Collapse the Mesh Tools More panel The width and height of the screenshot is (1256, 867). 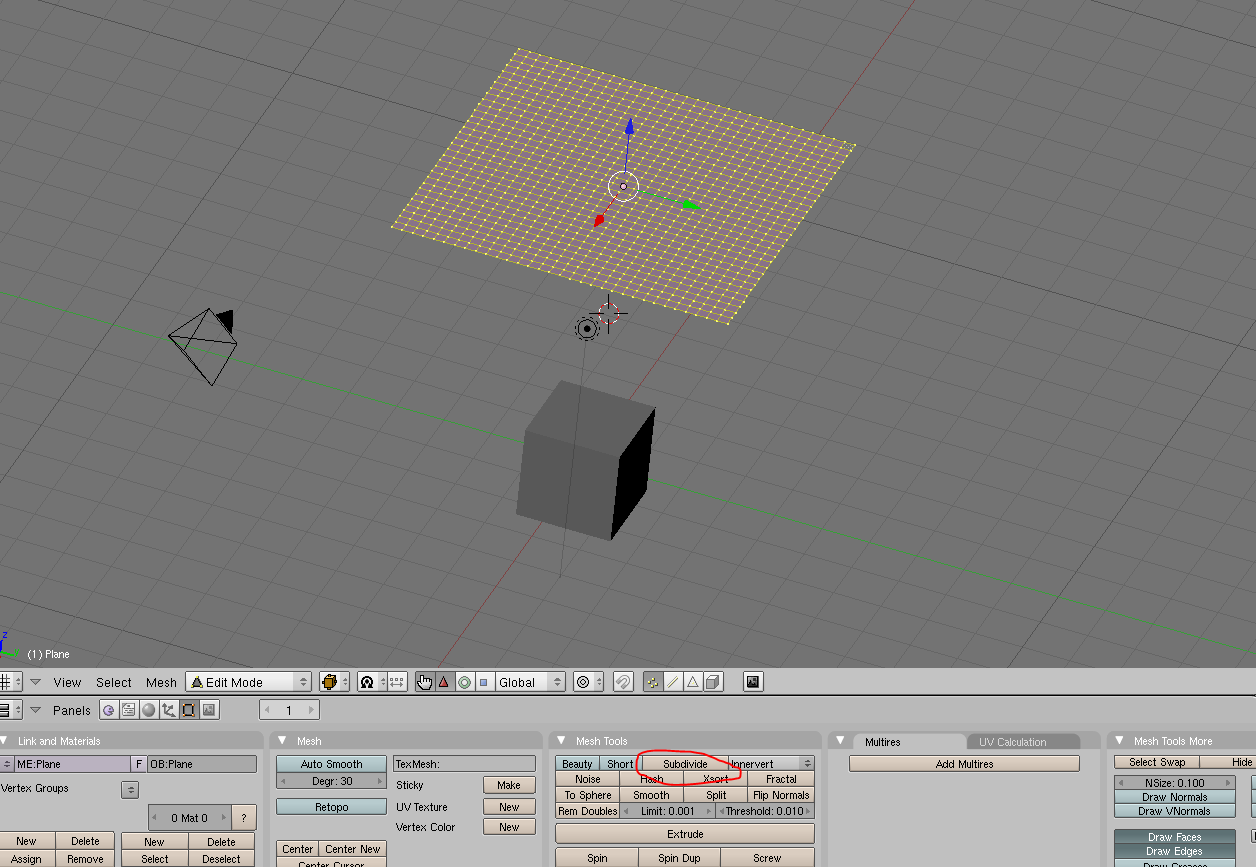(x=1119, y=741)
